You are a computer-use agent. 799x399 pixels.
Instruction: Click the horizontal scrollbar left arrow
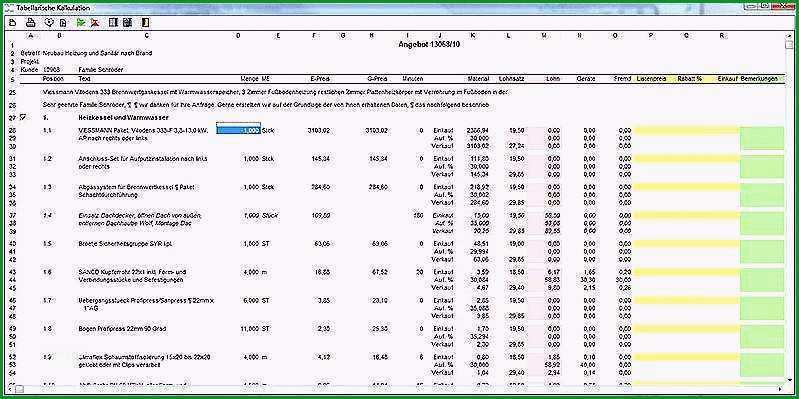[x=10, y=389]
